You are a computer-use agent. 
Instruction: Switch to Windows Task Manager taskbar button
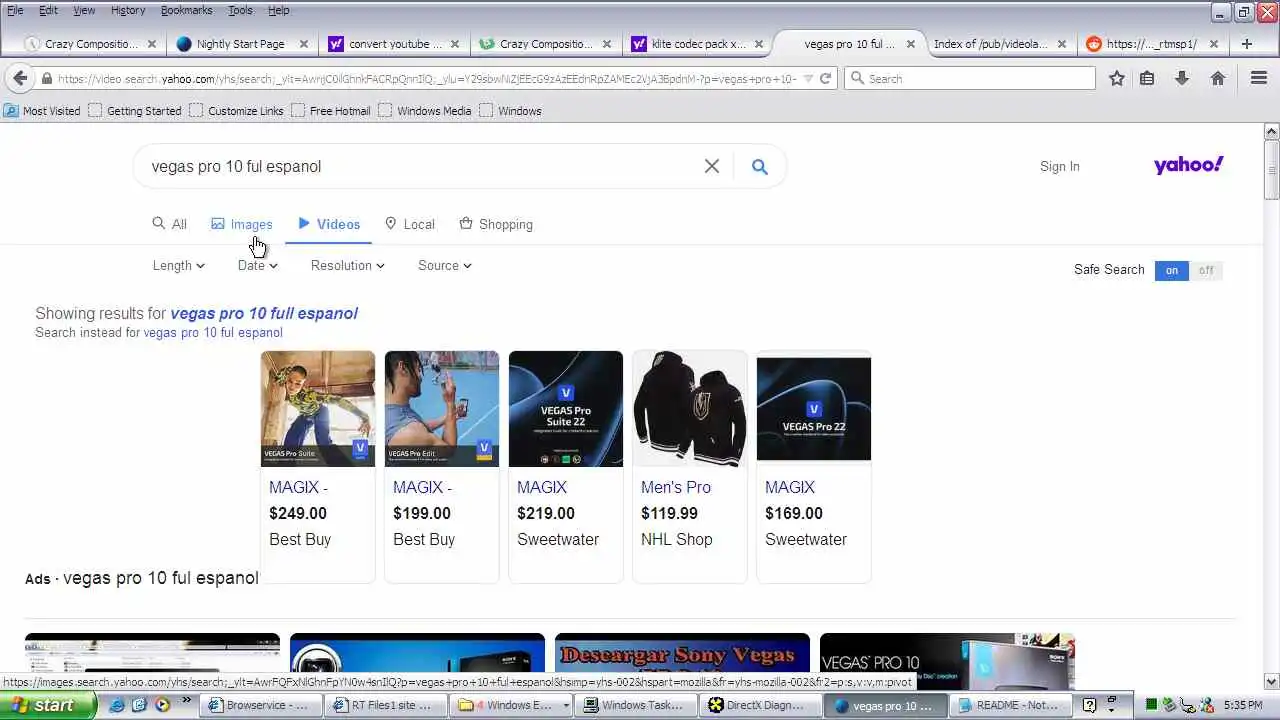coord(637,705)
